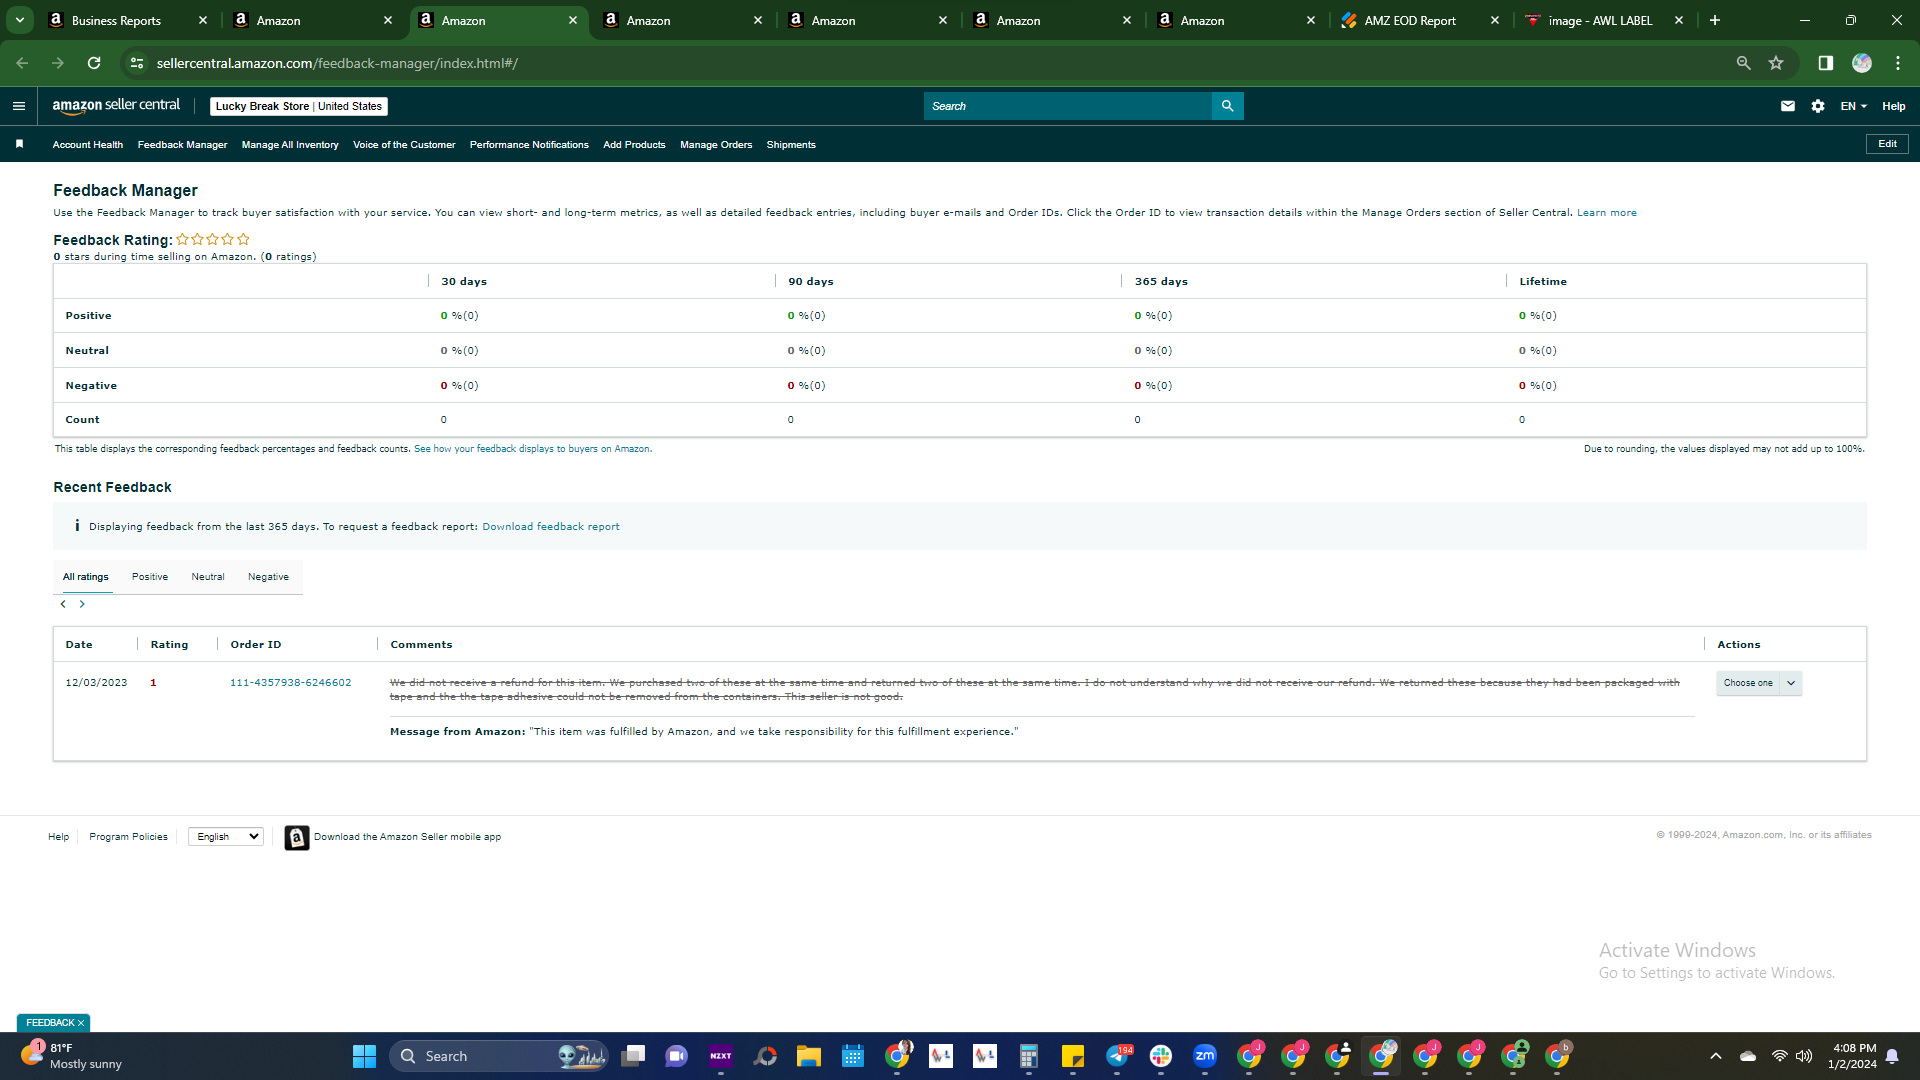Image resolution: width=1920 pixels, height=1080 pixels.
Task: Open the Windows Start menu
Action: [364, 1056]
